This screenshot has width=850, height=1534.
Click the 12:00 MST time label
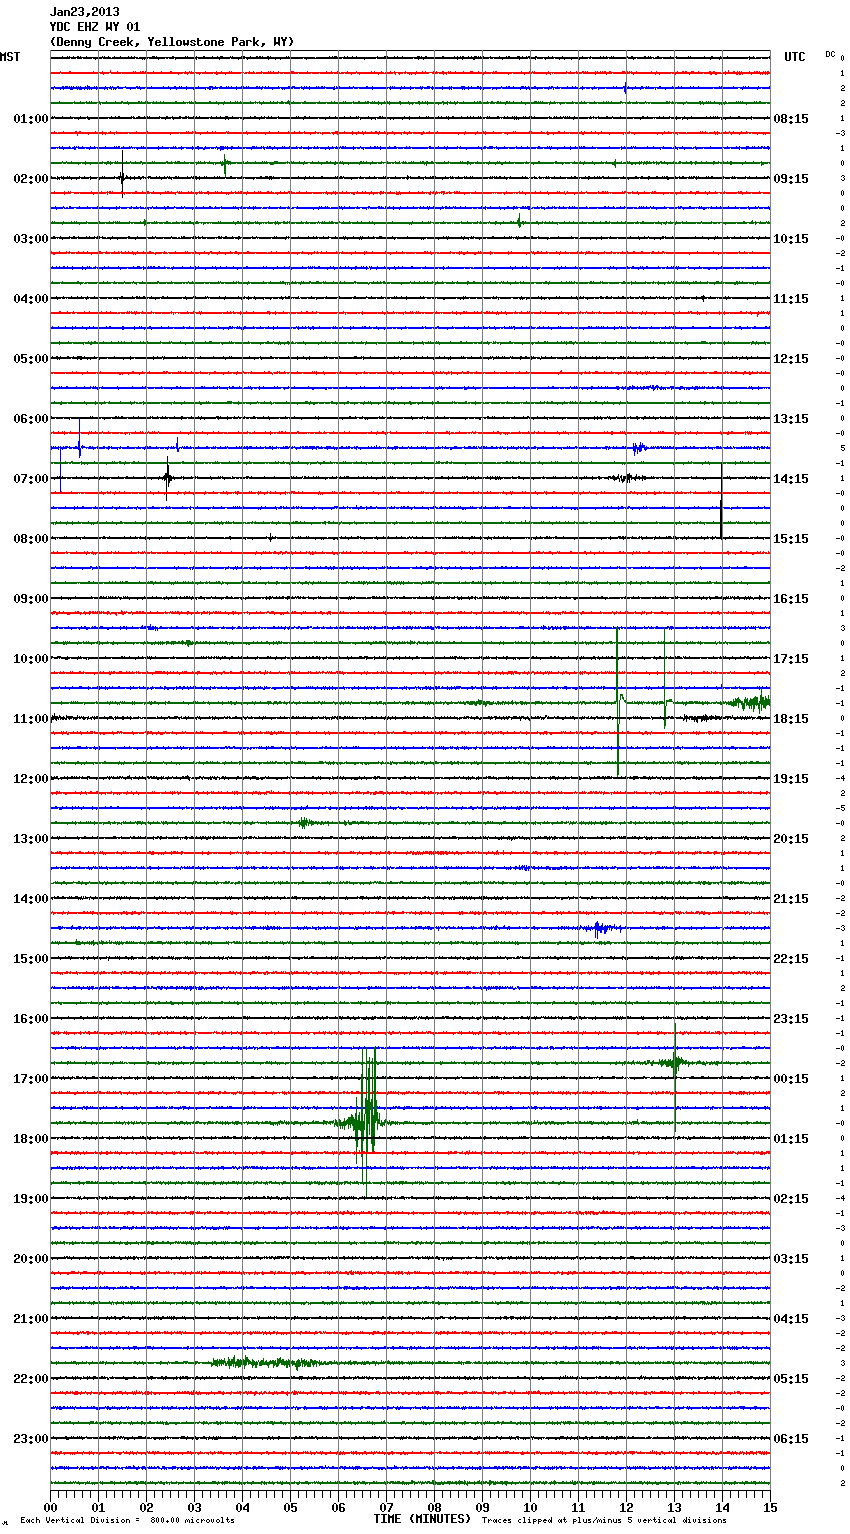click(31, 779)
